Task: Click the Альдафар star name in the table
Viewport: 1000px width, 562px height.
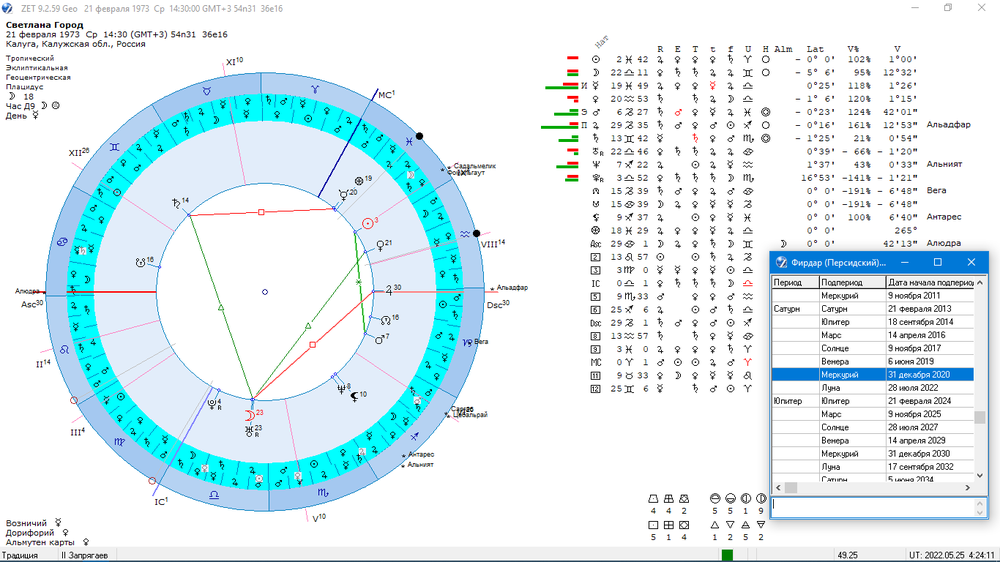Action: pos(948,125)
